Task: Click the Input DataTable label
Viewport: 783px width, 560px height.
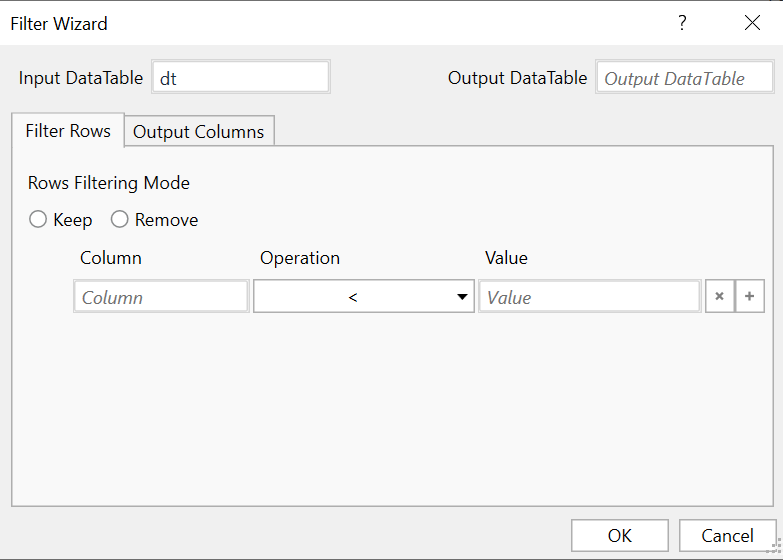Action: [x=81, y=78]
